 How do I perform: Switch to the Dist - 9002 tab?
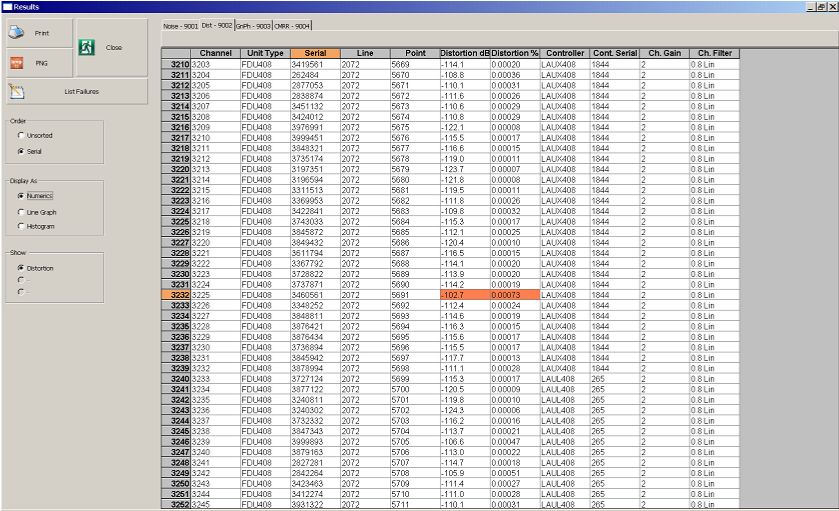coord(217,25)
